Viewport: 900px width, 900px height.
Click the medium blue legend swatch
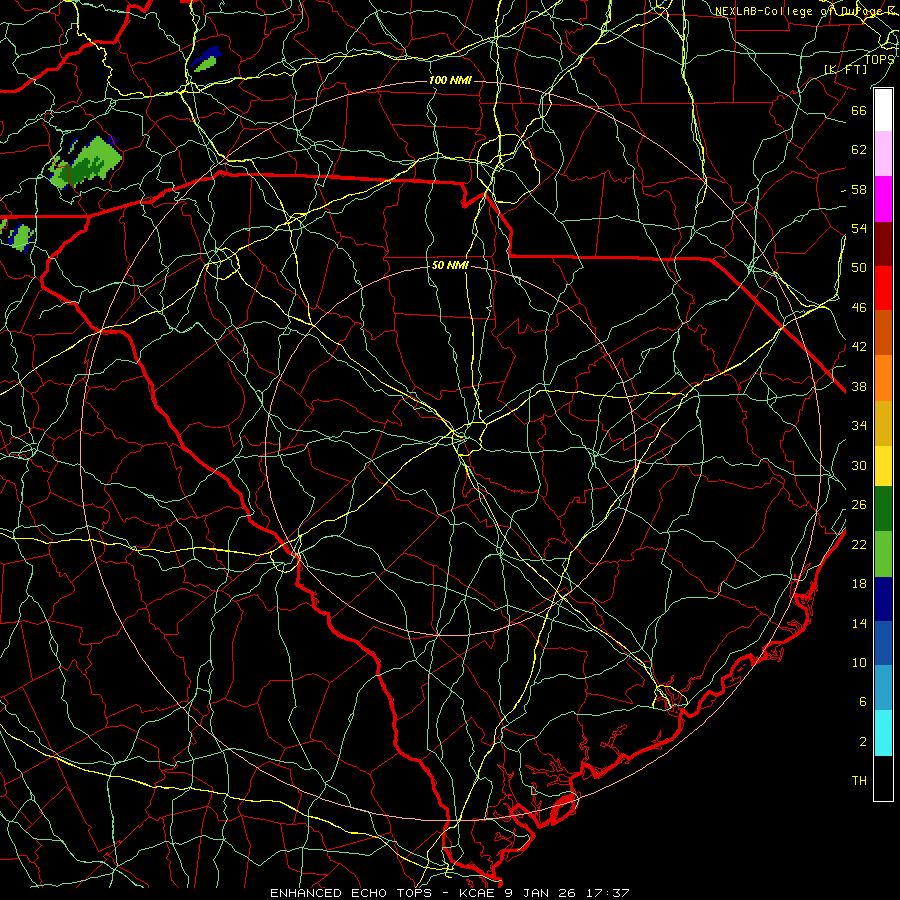883,643
